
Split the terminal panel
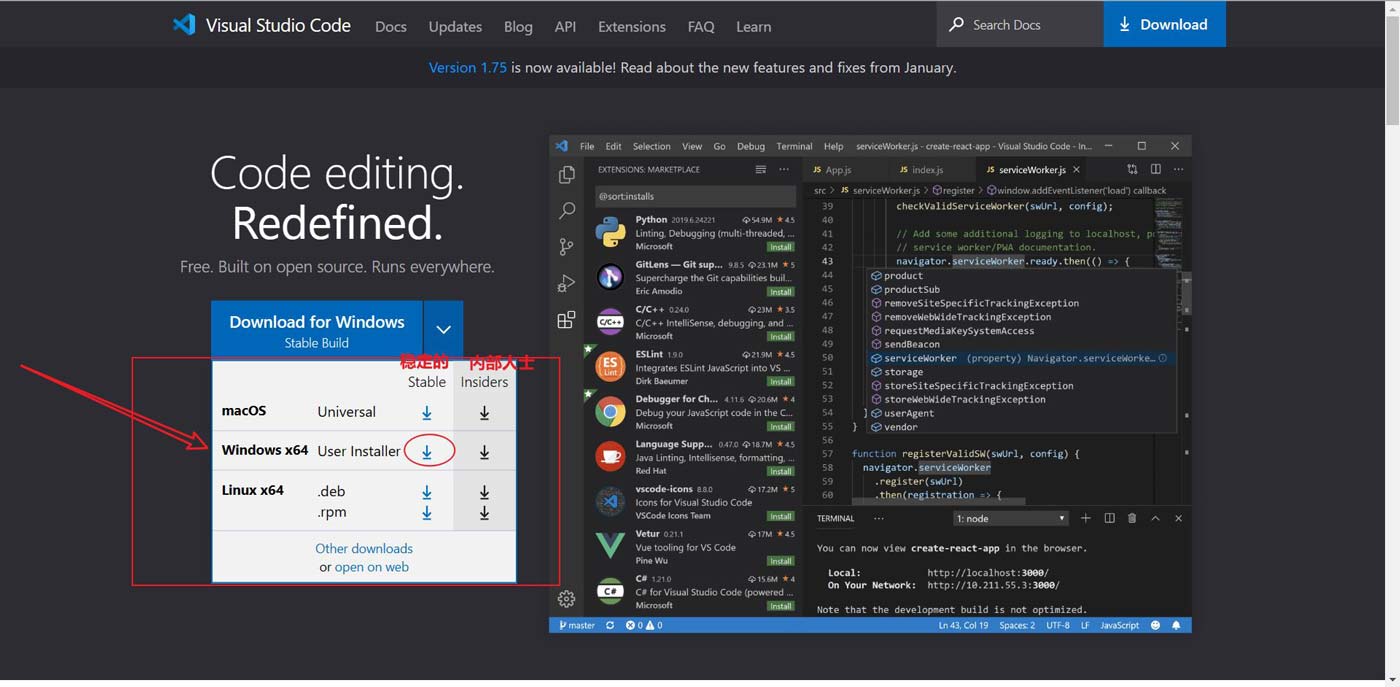(1109, 518)
